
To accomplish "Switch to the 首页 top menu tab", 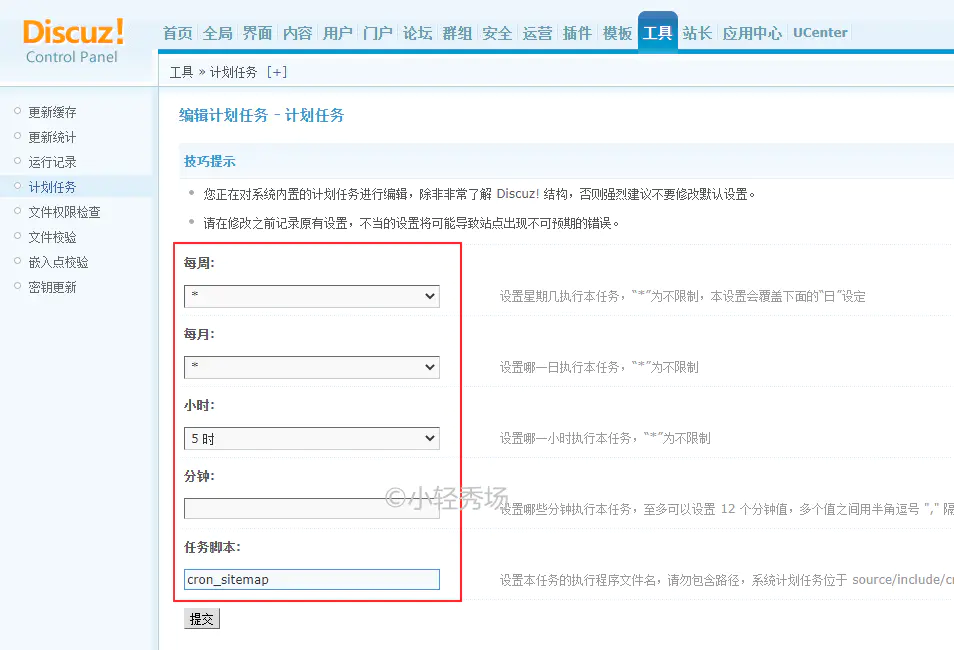I will tap(177, 33).
